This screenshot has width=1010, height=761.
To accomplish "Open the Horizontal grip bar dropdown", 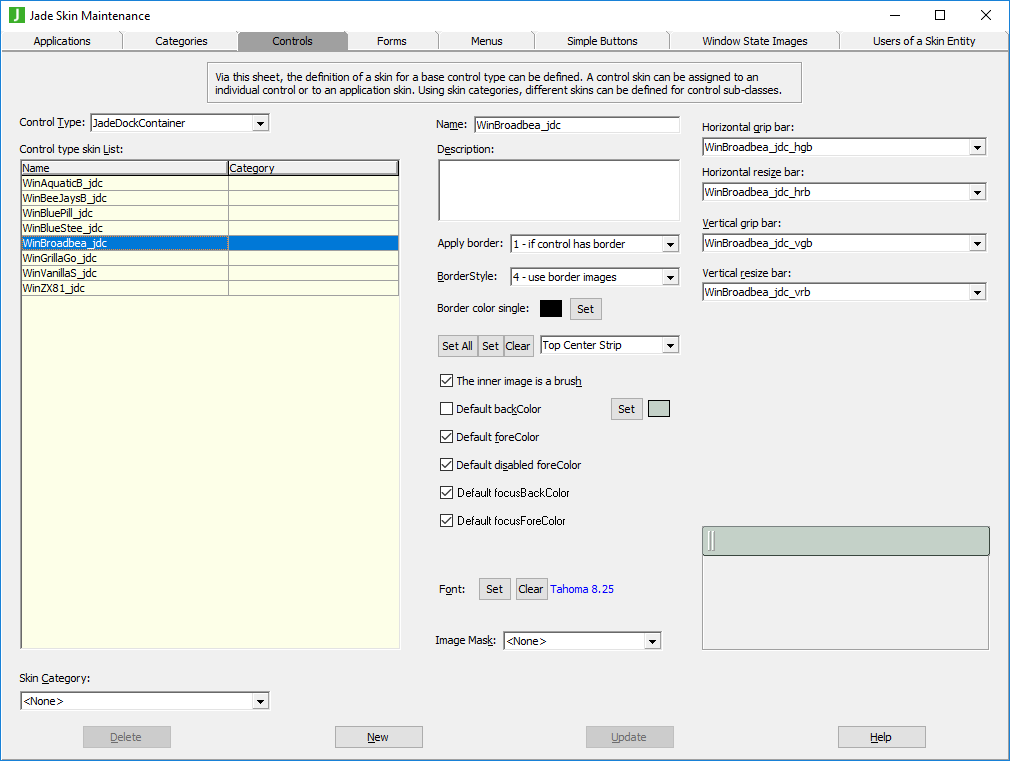I will coord(977,148).
